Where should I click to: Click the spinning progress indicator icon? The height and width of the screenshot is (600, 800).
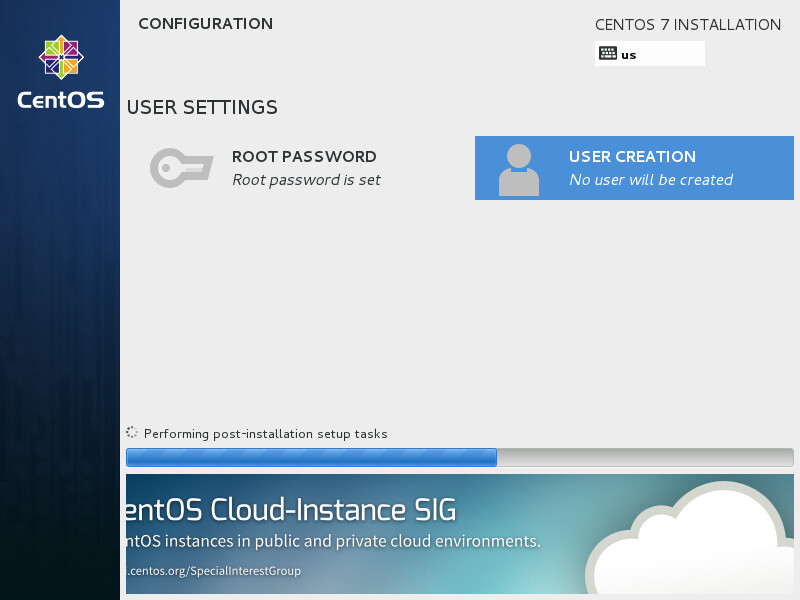coord(132,433)
